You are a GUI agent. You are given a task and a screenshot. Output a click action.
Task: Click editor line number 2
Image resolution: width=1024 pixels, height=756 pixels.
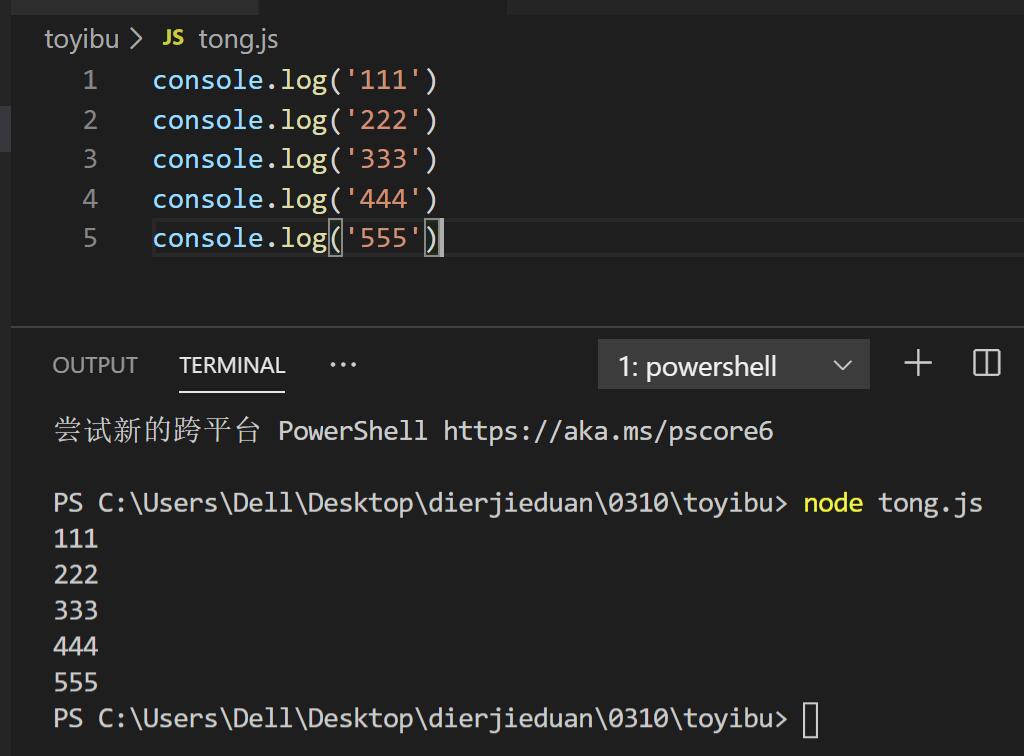pos(90,120)
